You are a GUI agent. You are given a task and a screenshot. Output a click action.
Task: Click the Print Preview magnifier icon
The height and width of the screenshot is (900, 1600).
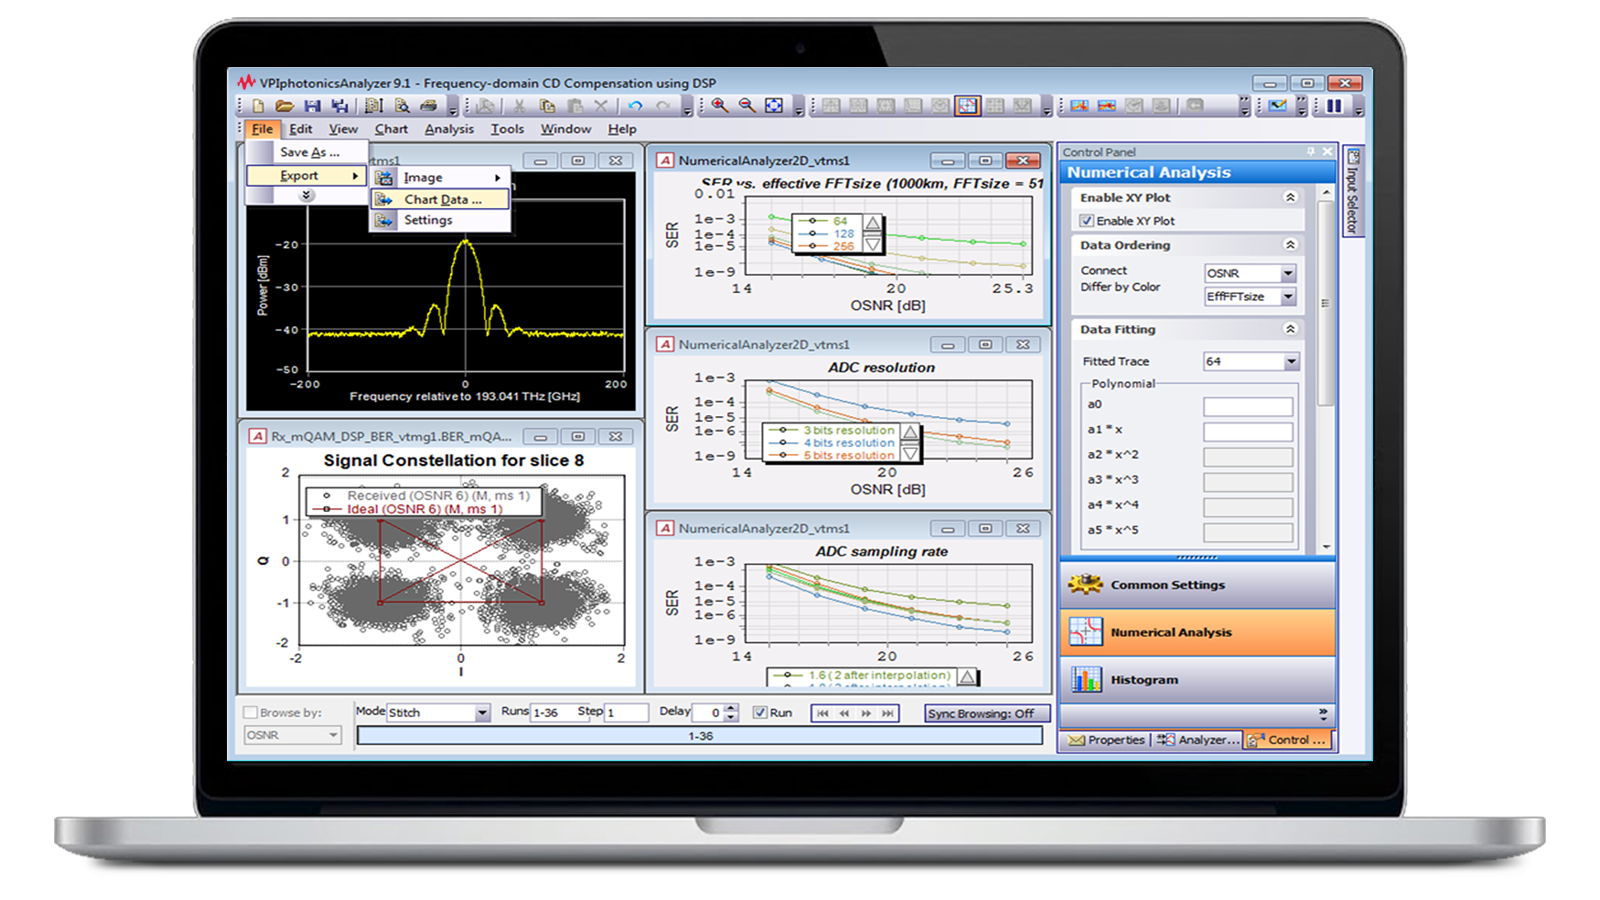(x=402, y=106)
